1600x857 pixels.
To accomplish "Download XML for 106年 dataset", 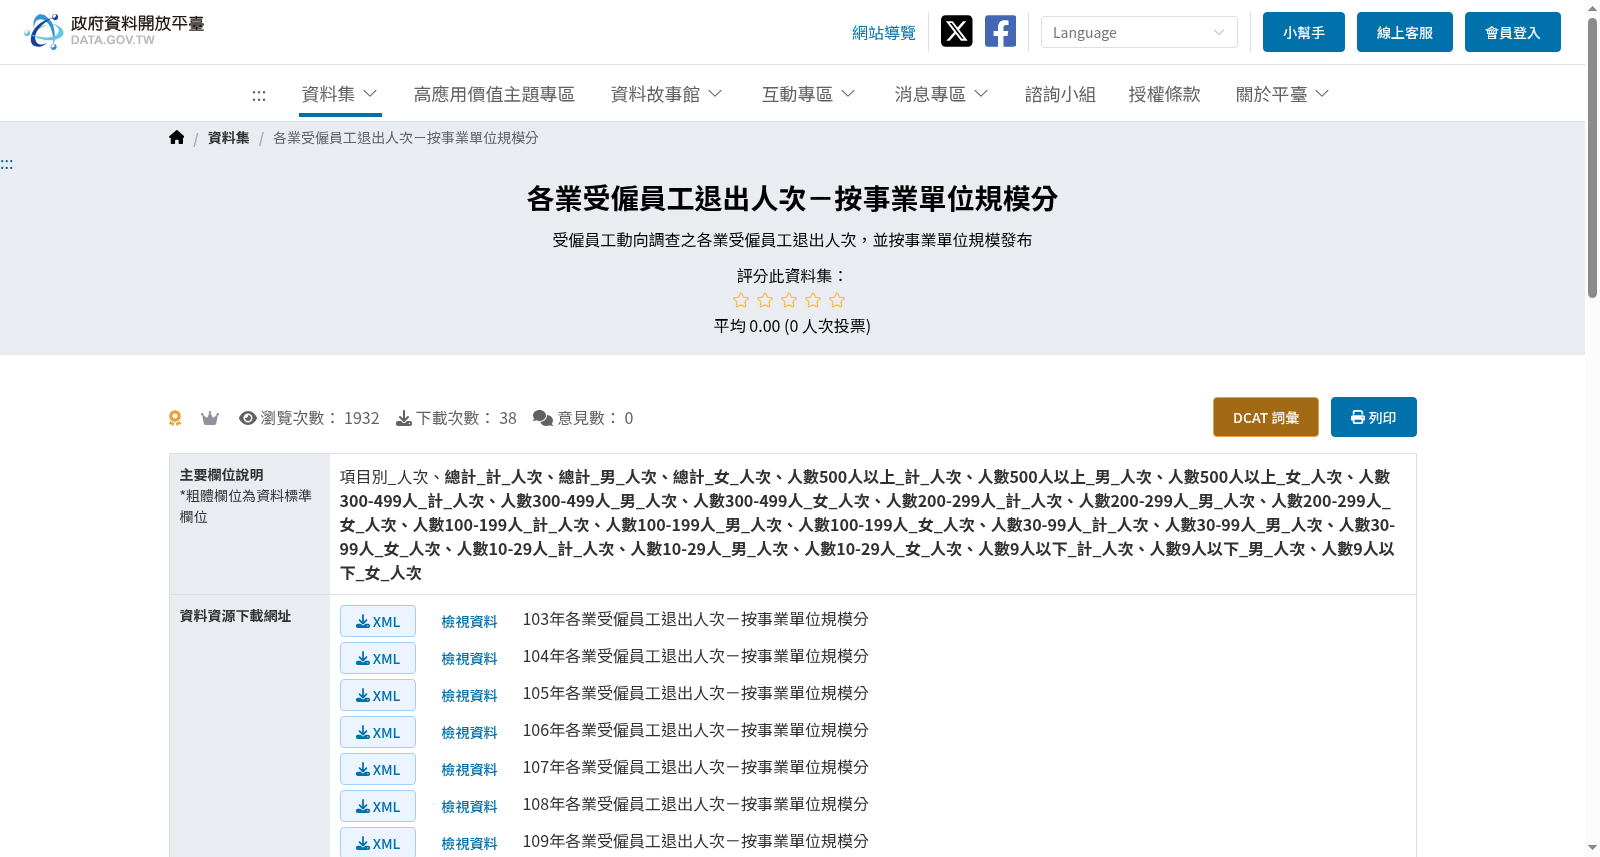I will (x=378, y=732).
